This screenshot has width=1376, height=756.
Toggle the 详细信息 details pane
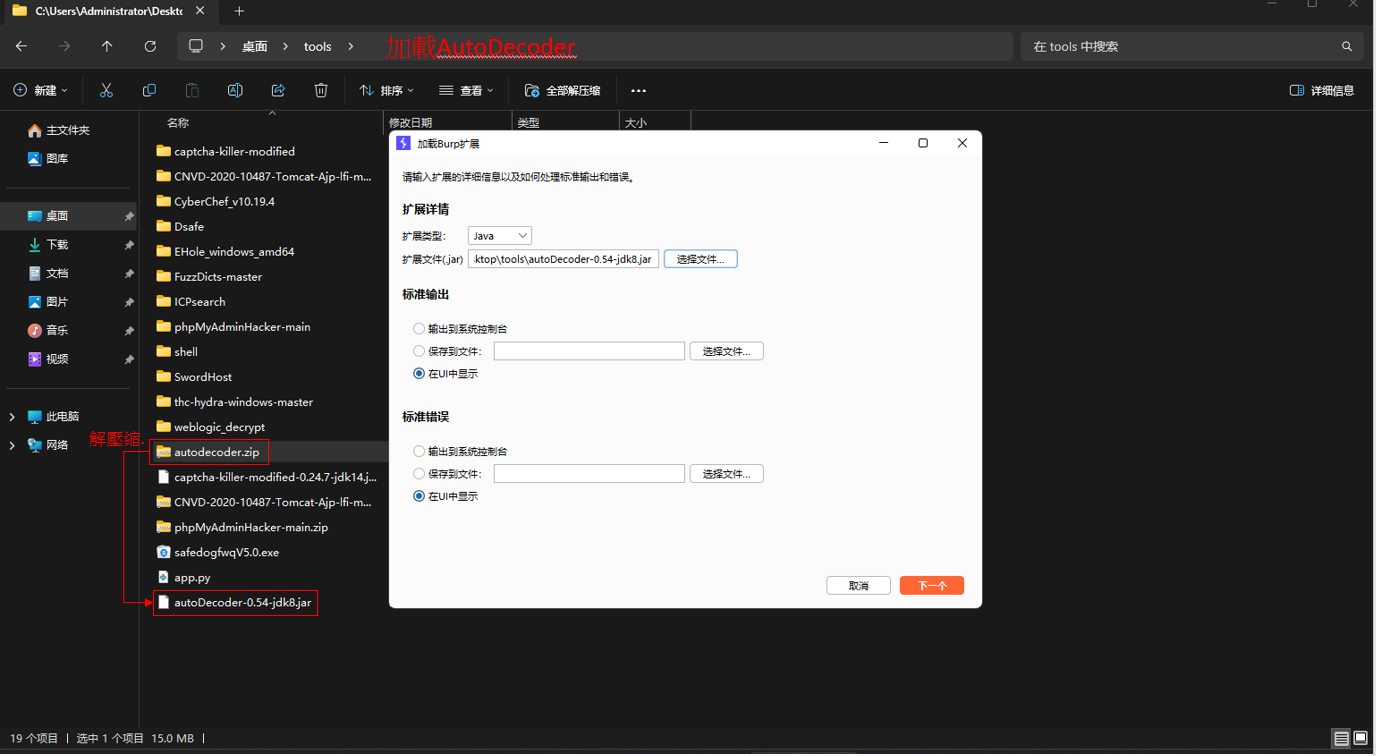(1322, 90)
